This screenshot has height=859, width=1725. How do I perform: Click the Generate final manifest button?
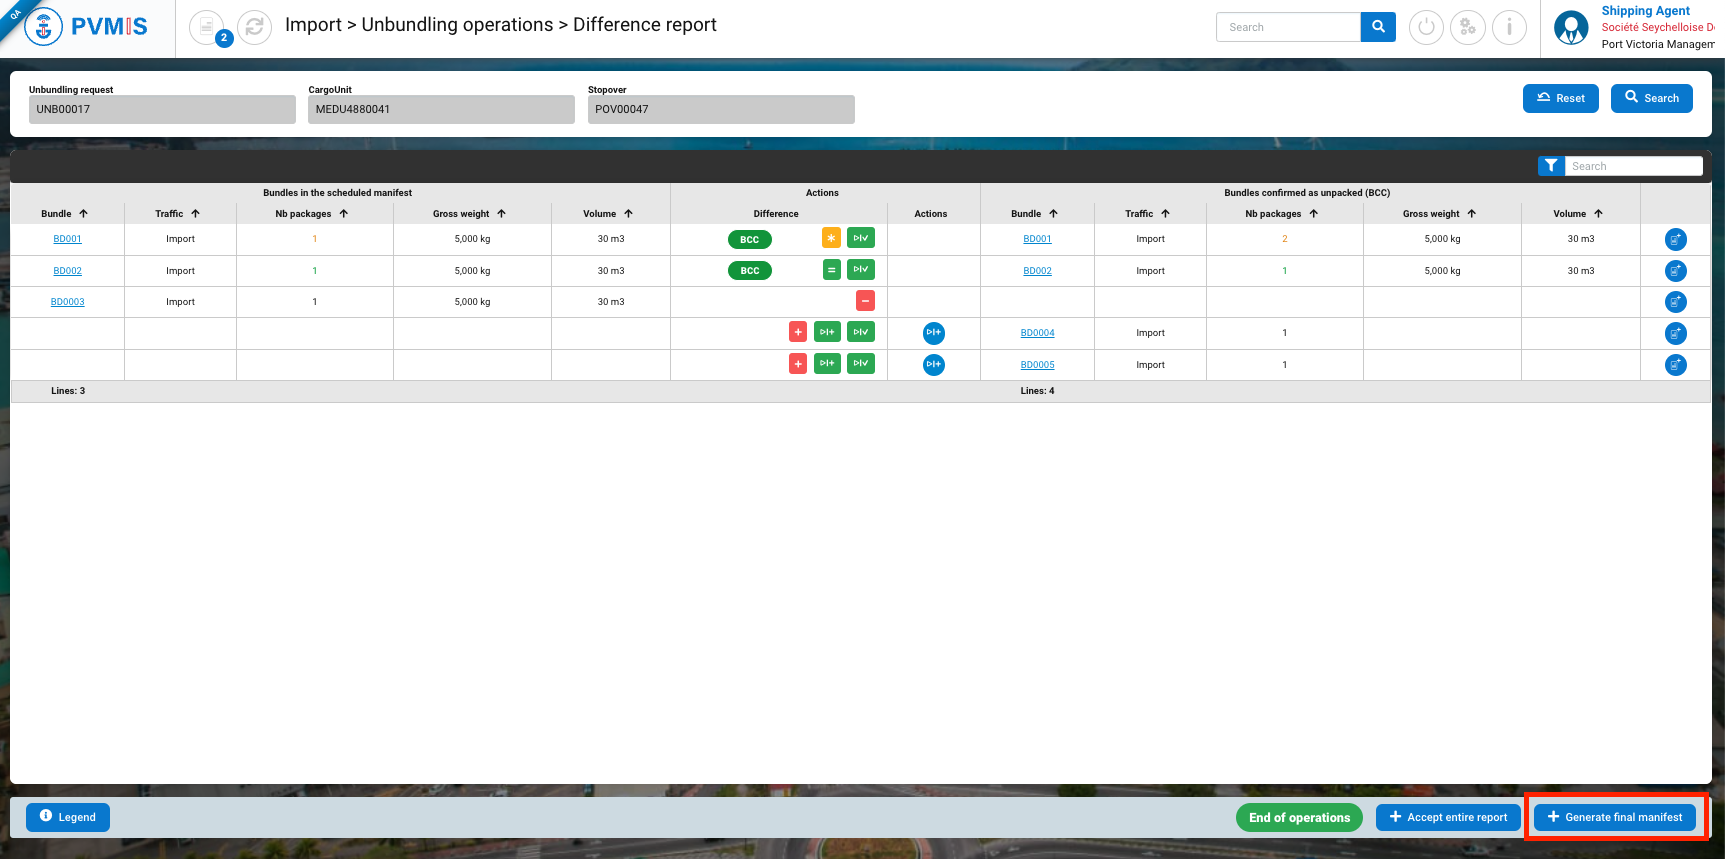(1614, 817)
